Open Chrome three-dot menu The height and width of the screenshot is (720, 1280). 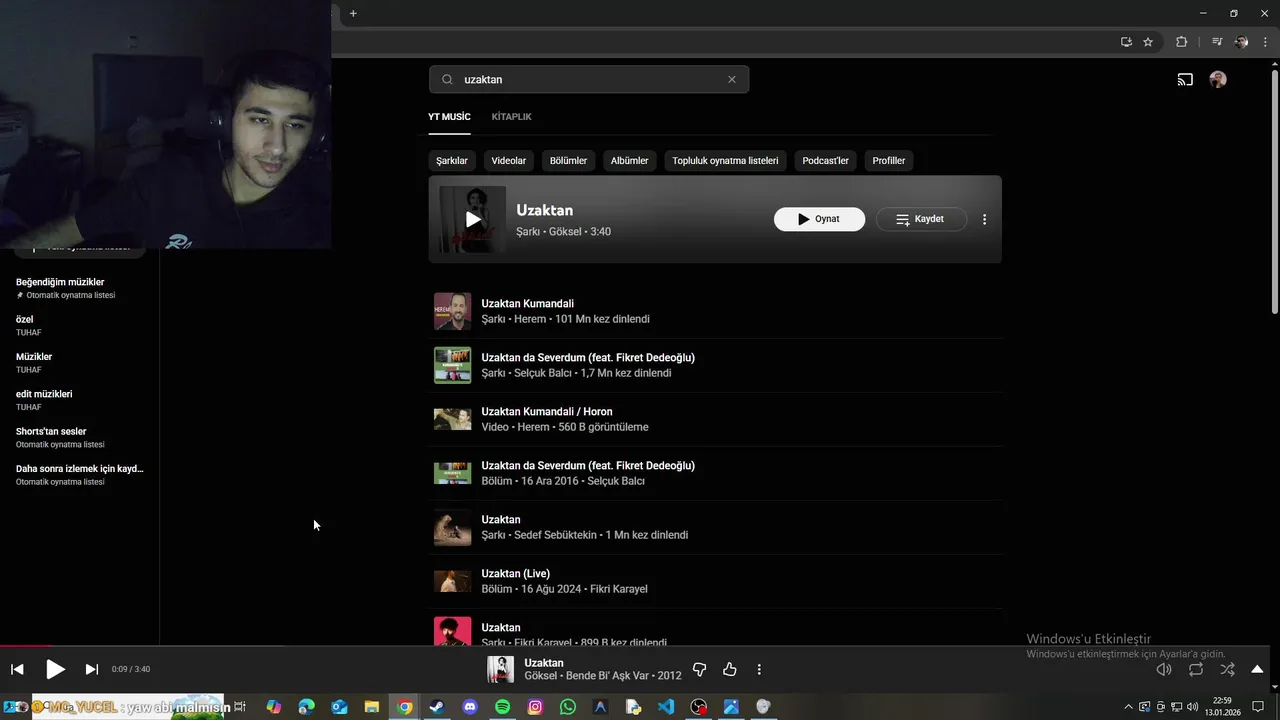[x=1265, y=42]
